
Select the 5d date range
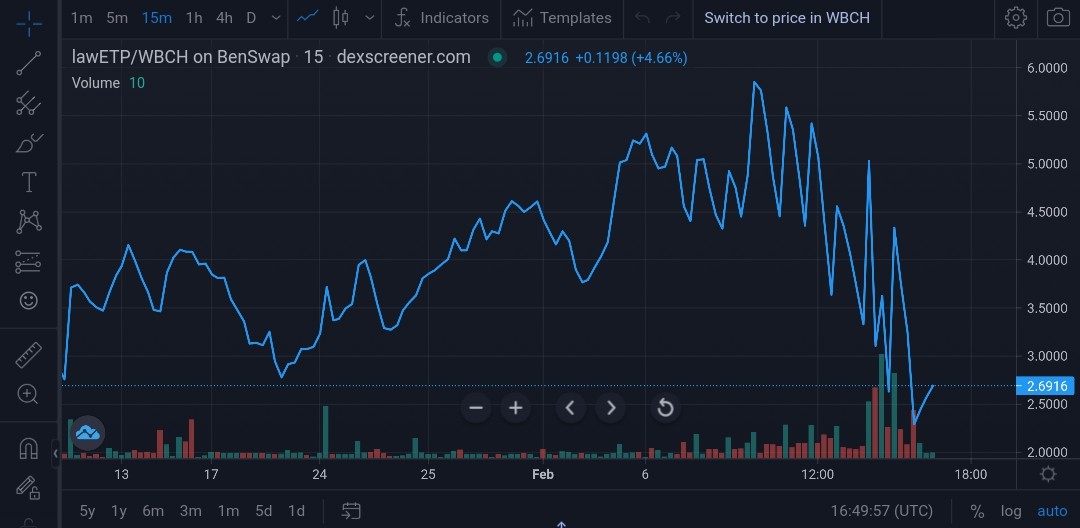(x=263, y=511)
